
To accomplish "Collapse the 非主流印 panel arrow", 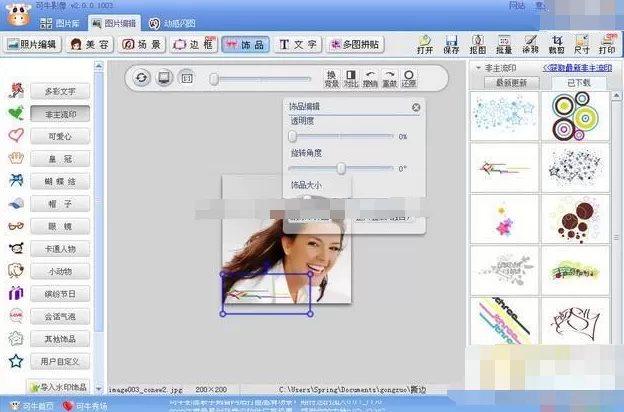I will tap(478, 68).
